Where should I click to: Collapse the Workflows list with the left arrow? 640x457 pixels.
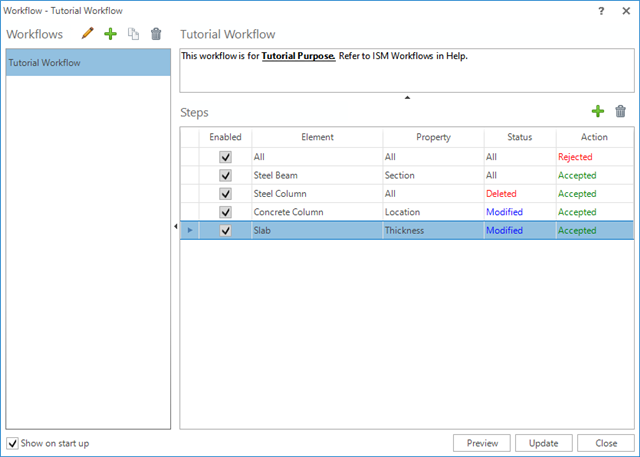click(176, 226)
